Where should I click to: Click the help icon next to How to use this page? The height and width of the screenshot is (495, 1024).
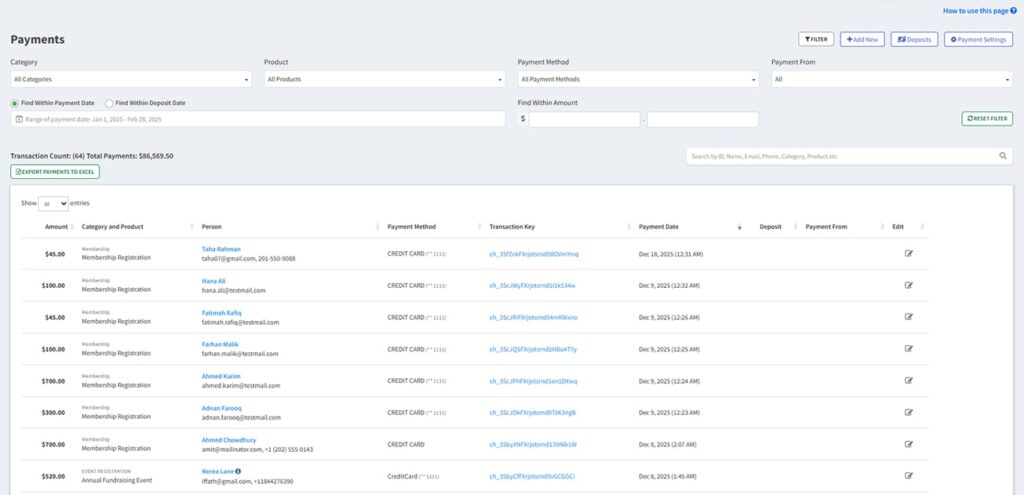click(x=1013, y=10)
